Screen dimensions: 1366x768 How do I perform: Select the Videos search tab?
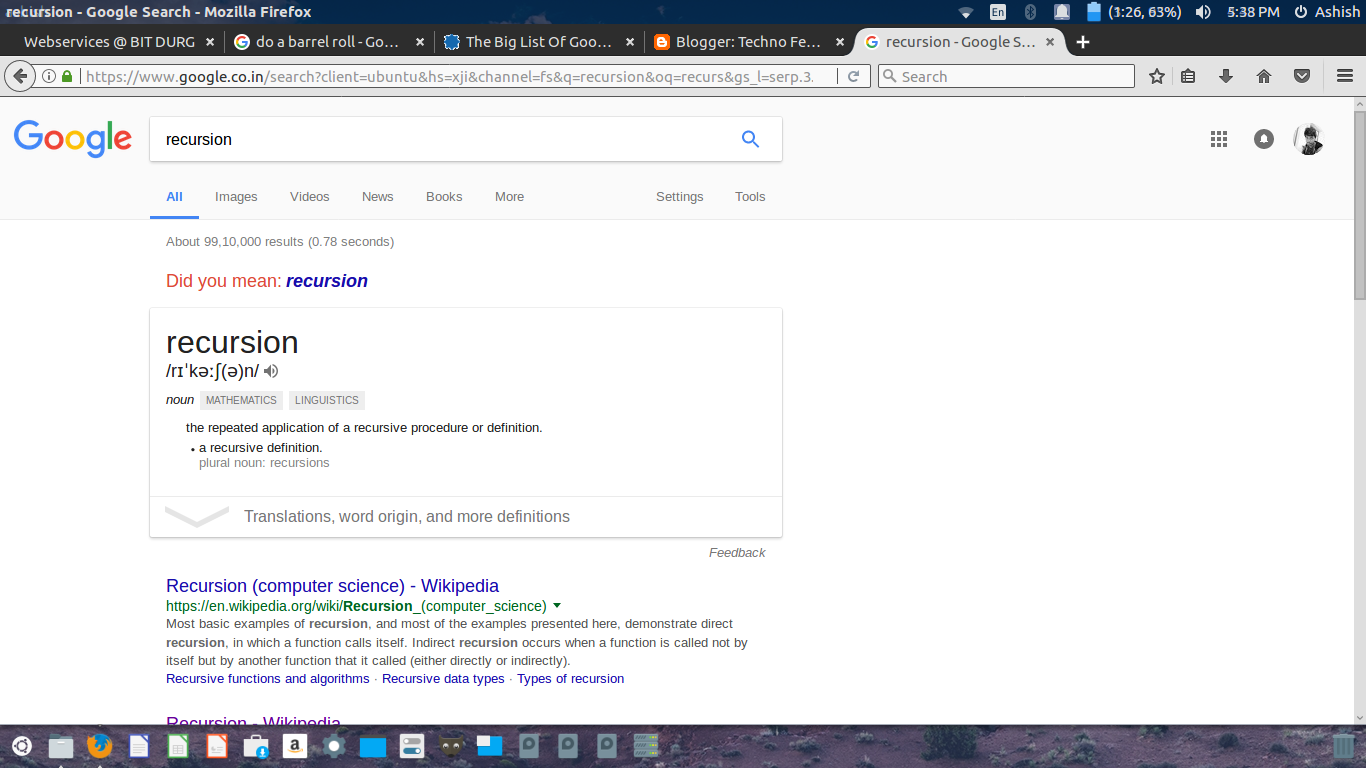click(310, 197)
